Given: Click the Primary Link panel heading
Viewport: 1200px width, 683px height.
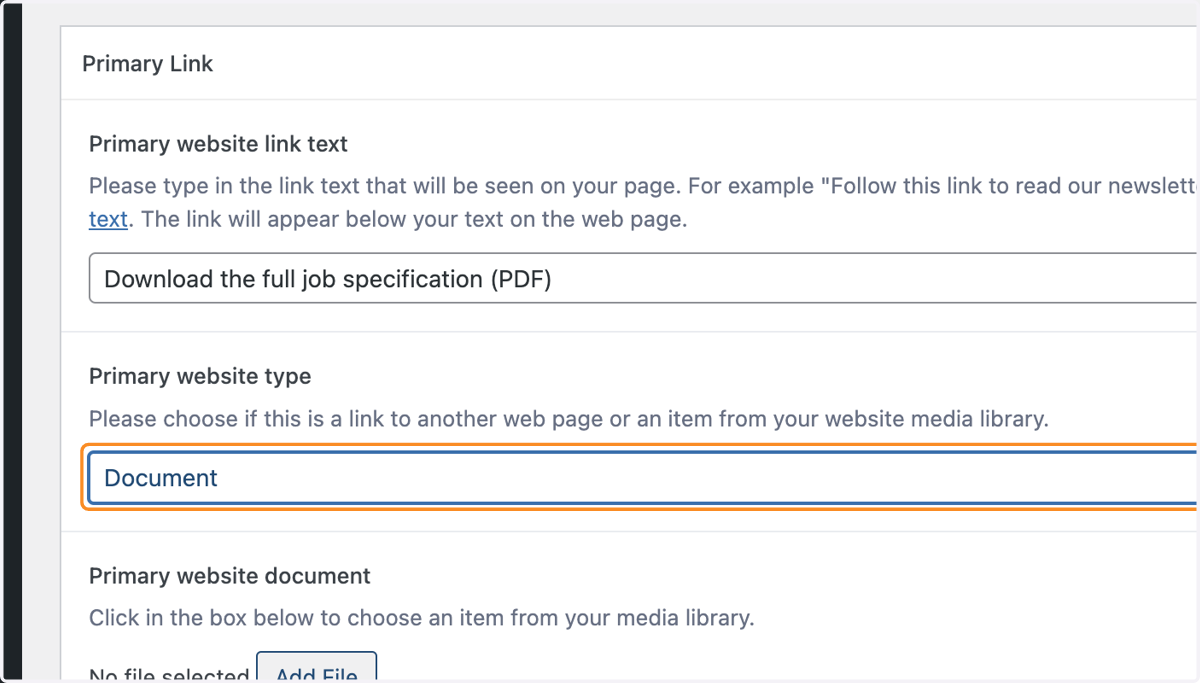Looking at the screenshot, I should [148, 63].
